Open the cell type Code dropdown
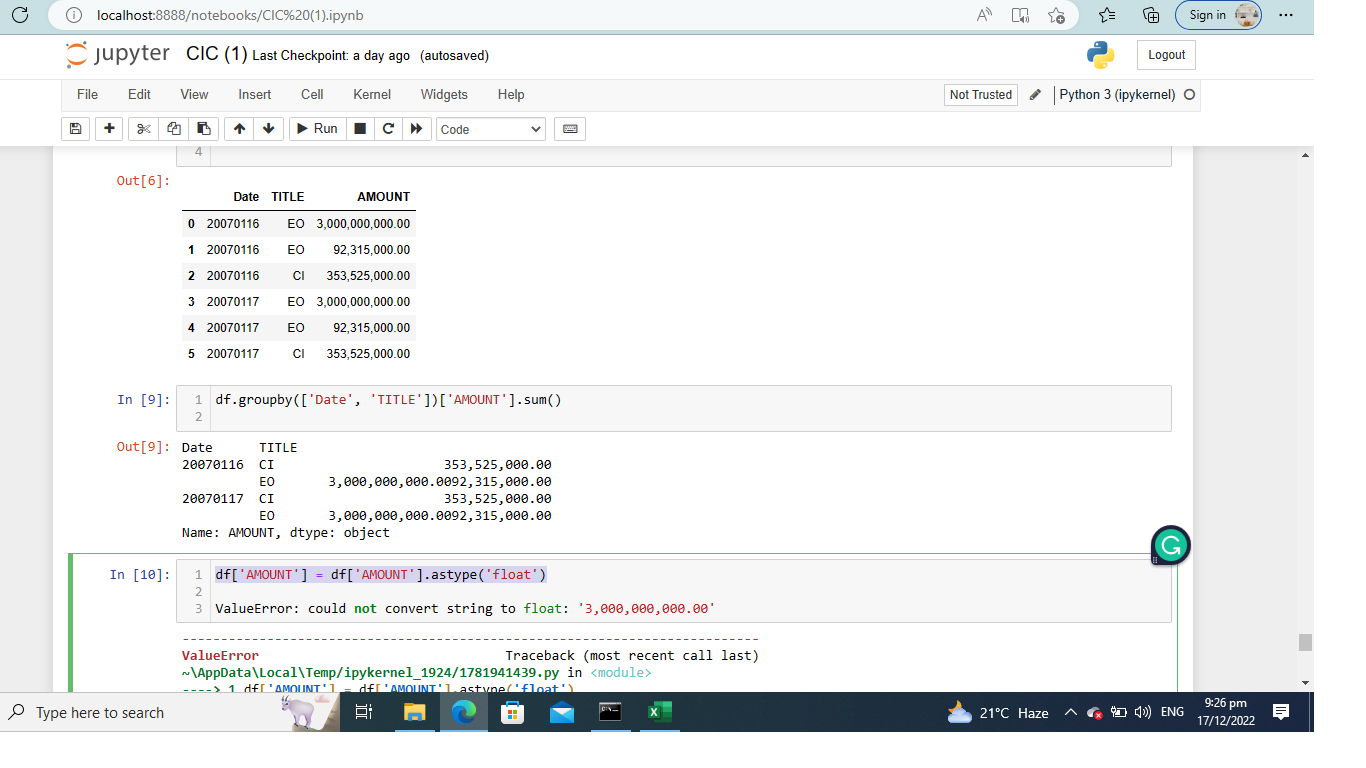The image size is (1366, 768). point(491,129)
